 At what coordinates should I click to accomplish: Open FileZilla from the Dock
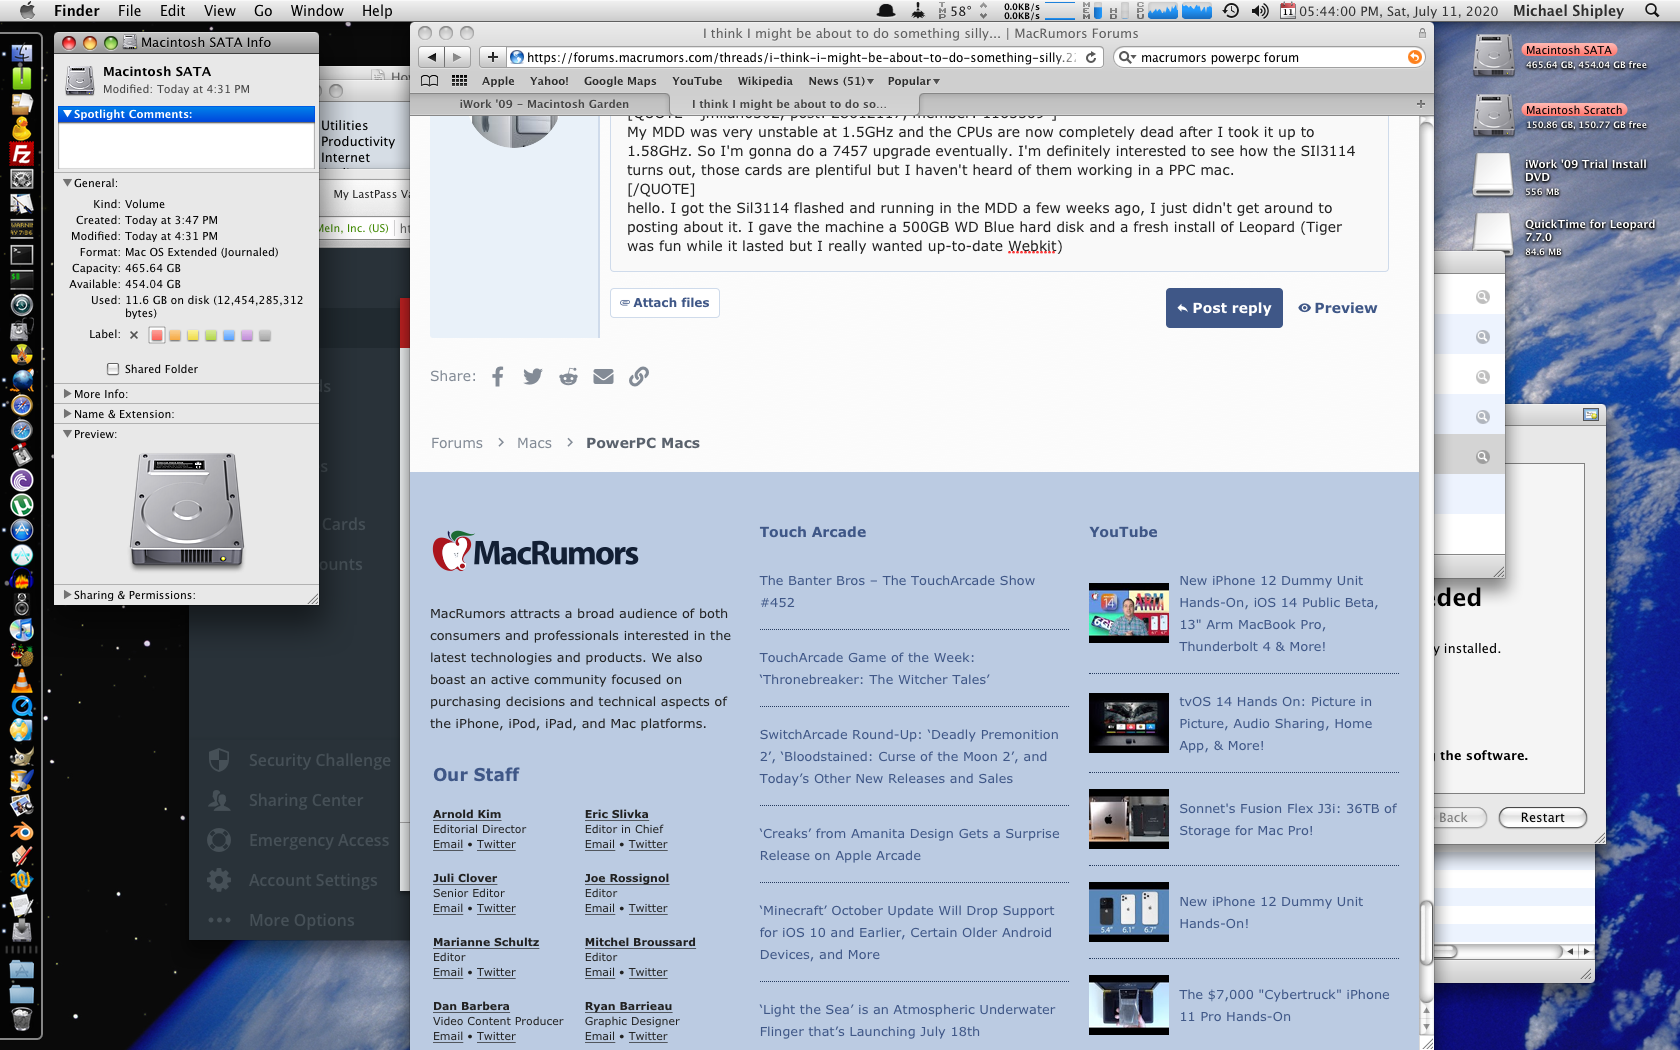(21, 154)
